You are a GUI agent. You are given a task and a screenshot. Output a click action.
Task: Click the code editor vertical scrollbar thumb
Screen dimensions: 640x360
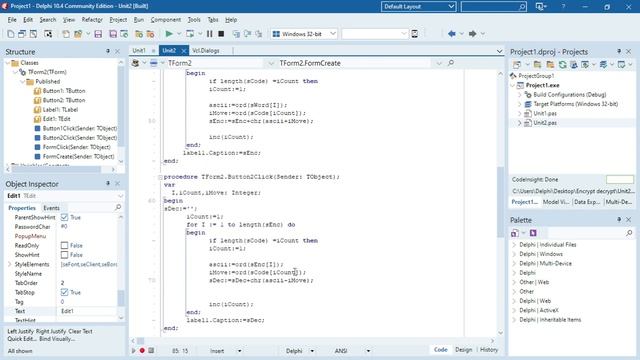point(500,202)
